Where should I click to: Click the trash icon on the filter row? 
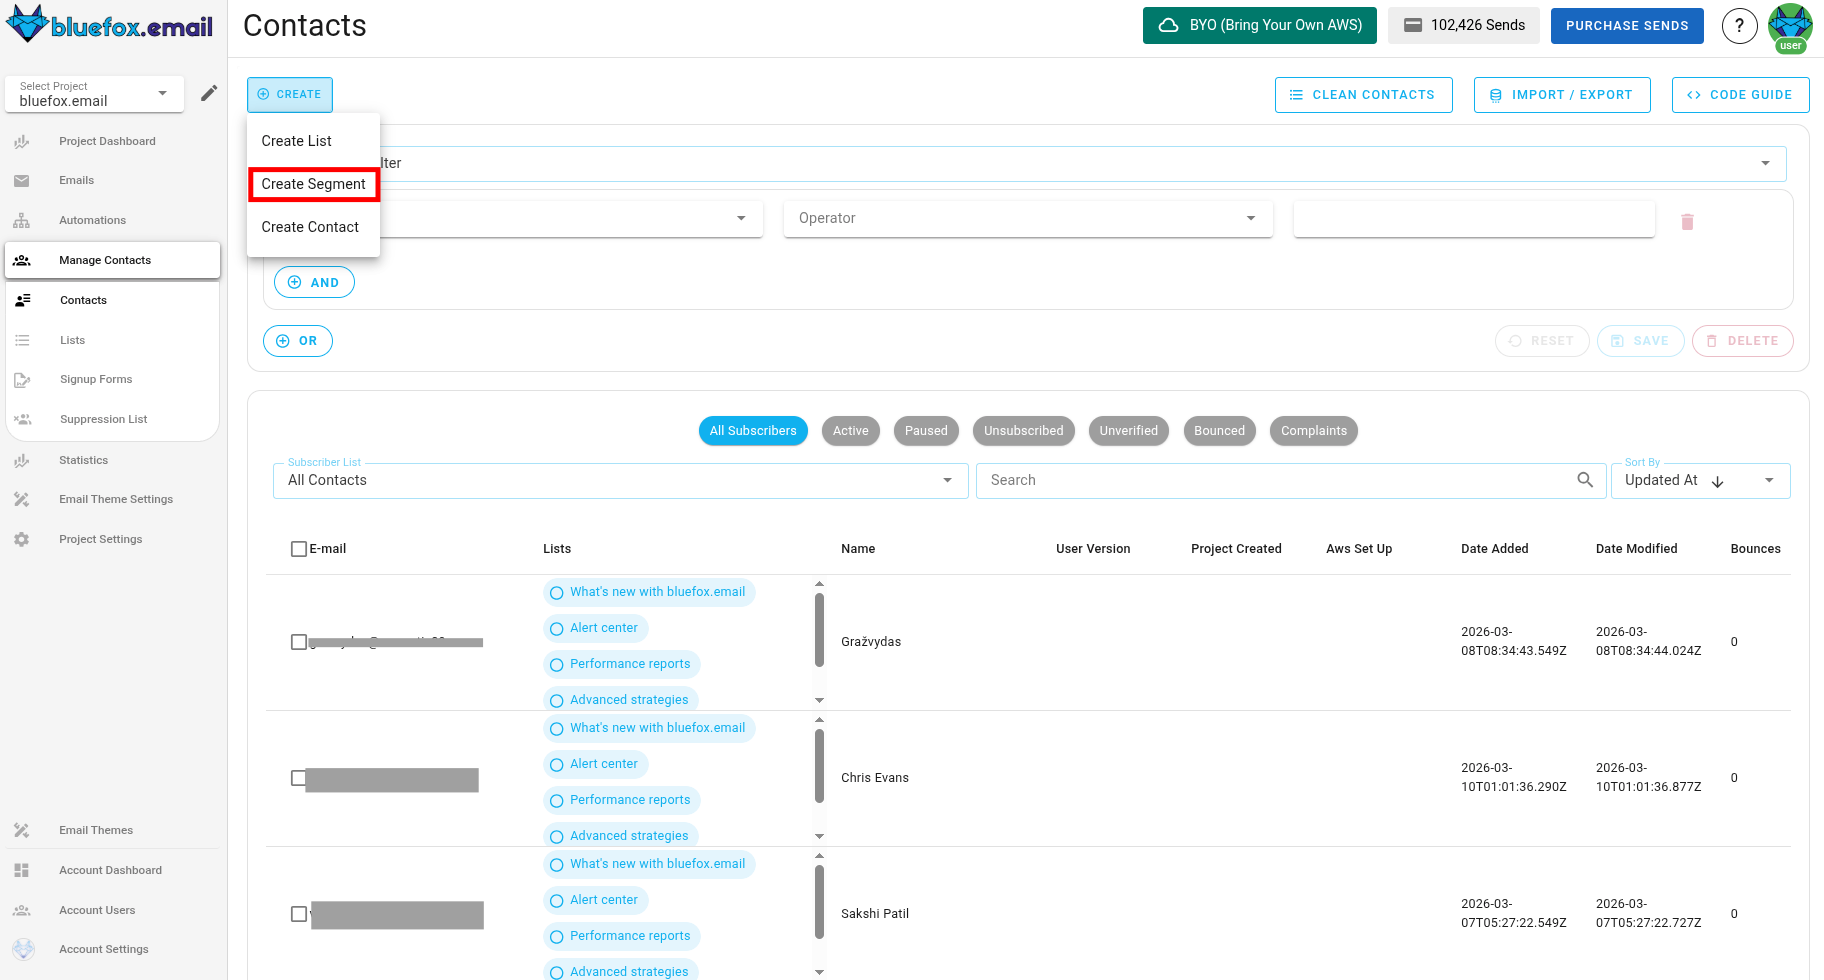[1687, 222]
